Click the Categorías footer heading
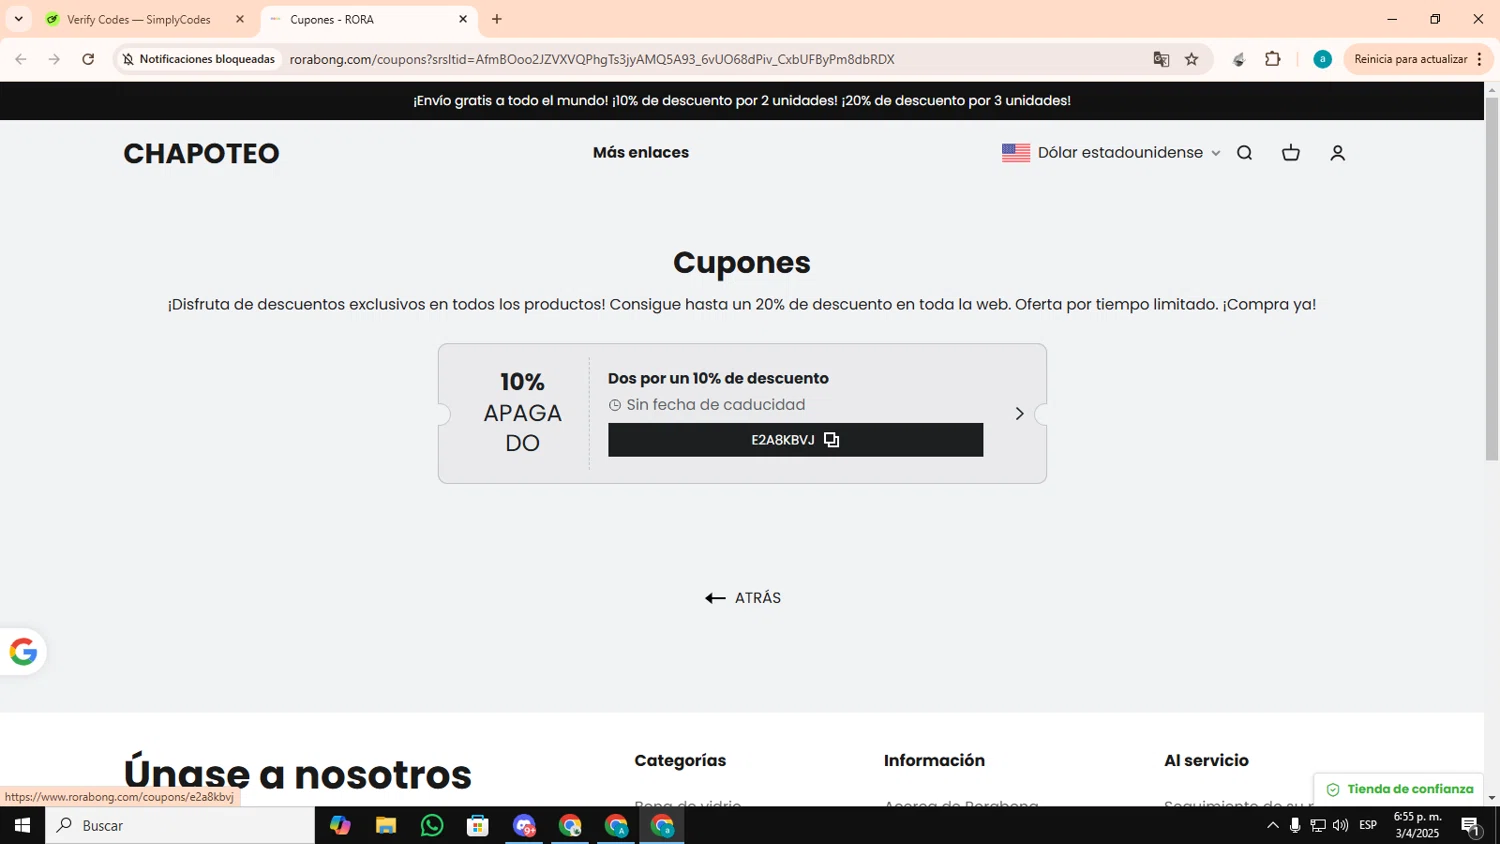The image size is (1500, 844). pos(680,760)
